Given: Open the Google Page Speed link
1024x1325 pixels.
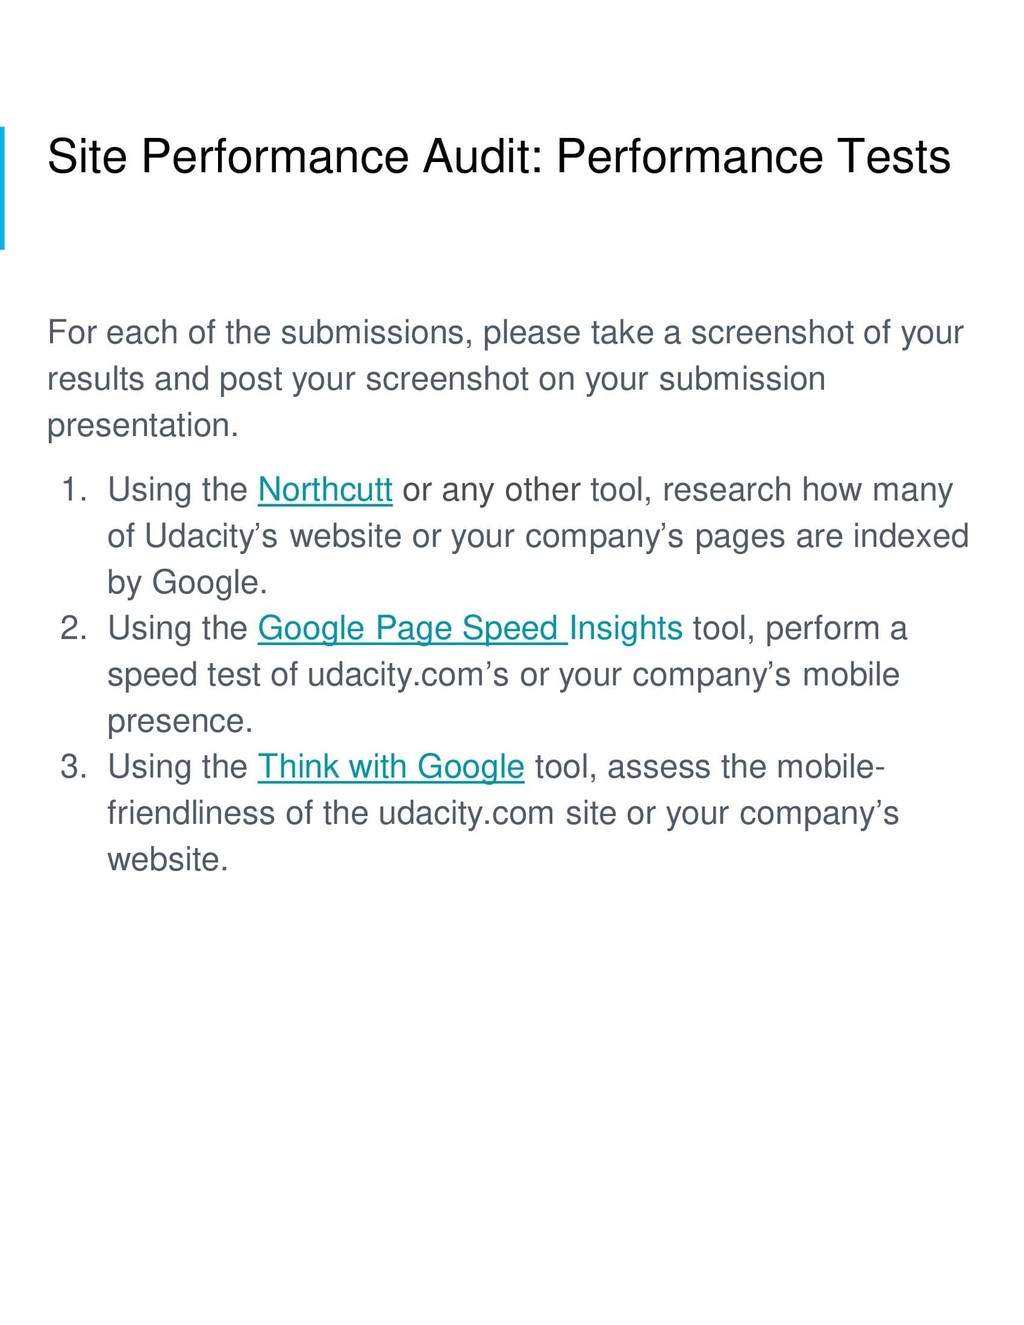Looking at the screenshot, I should tap(413, 629).
